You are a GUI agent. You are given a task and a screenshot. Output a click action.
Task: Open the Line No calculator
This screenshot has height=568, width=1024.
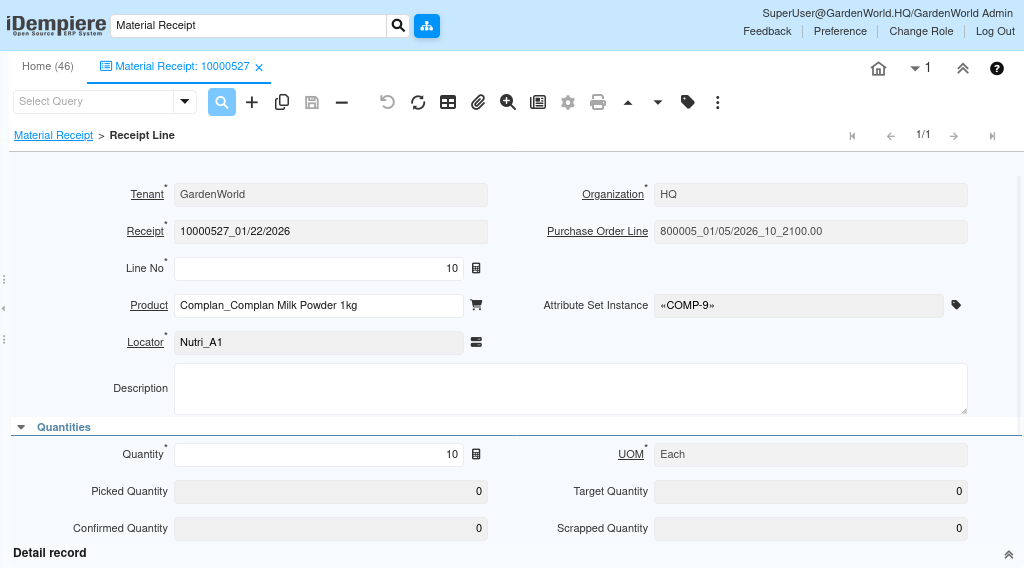[476, 268]
